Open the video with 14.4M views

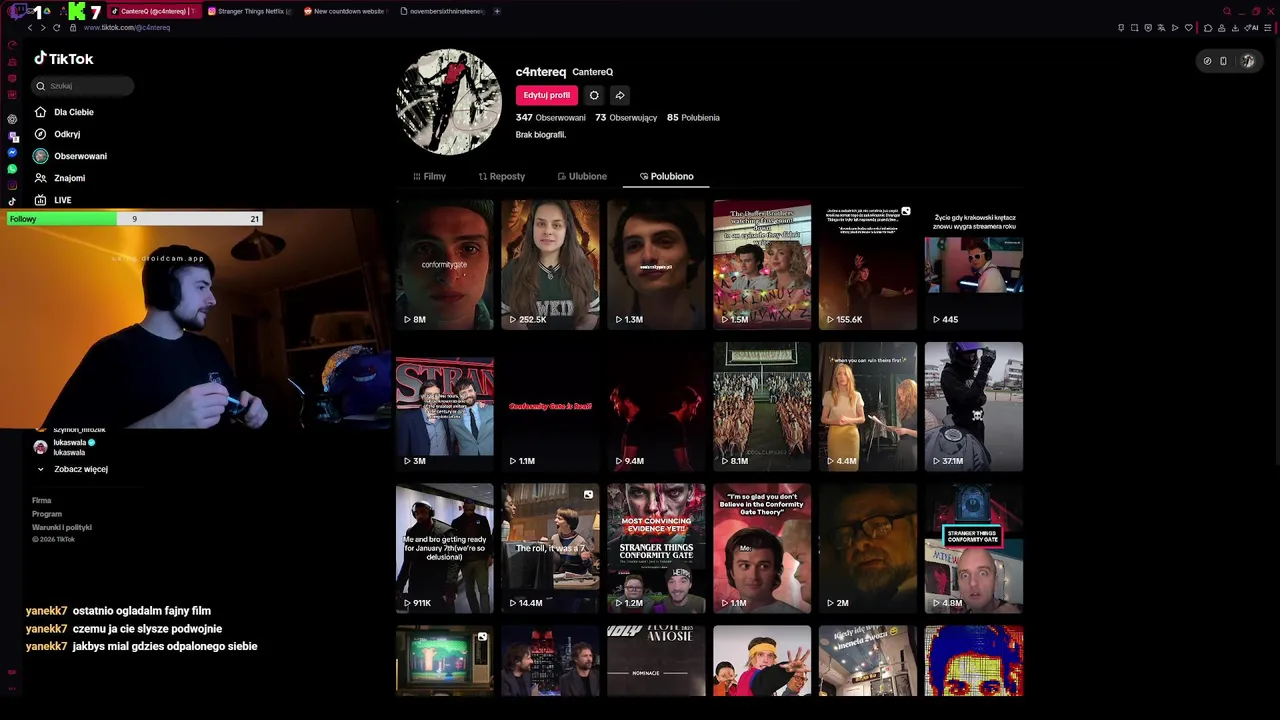[x=550, y=549]
